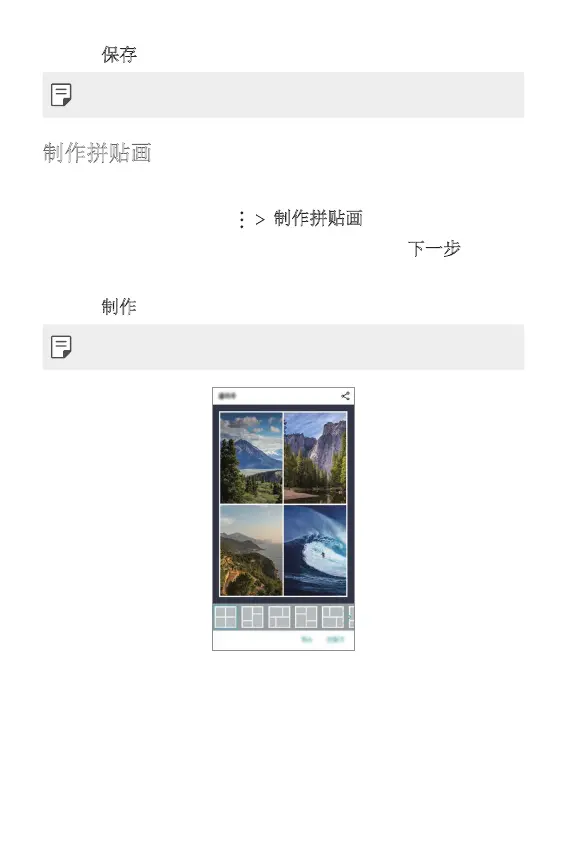
Task: Tap the rightmost teal button in editor footer
Action: [x=335, y=640]
